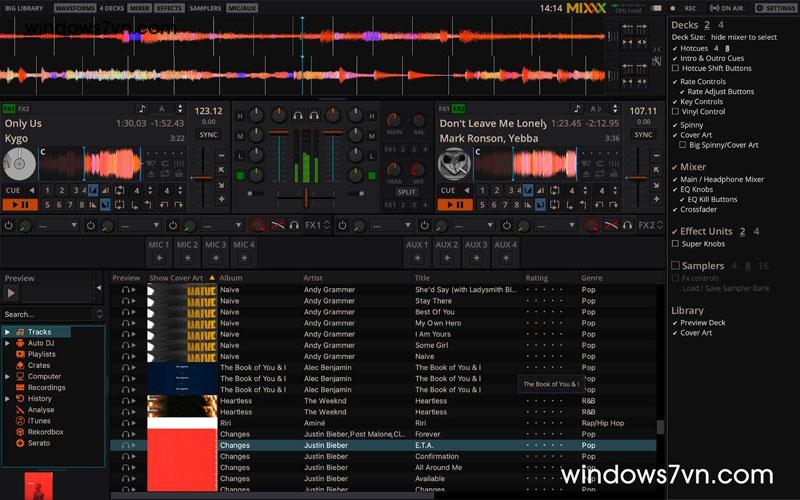Enable Samplers checkbox
This screenshot has height=500, width=800.
675,265
